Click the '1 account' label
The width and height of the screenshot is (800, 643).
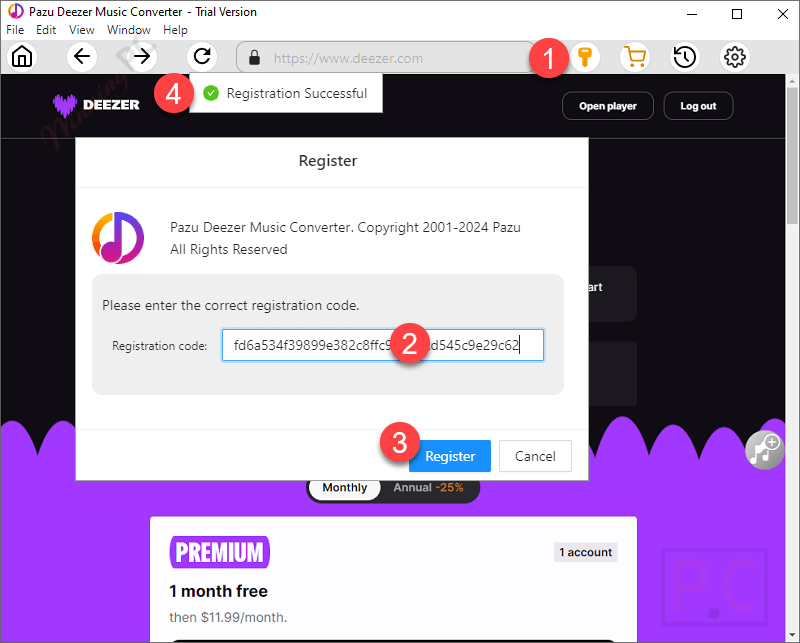[586, 552]
